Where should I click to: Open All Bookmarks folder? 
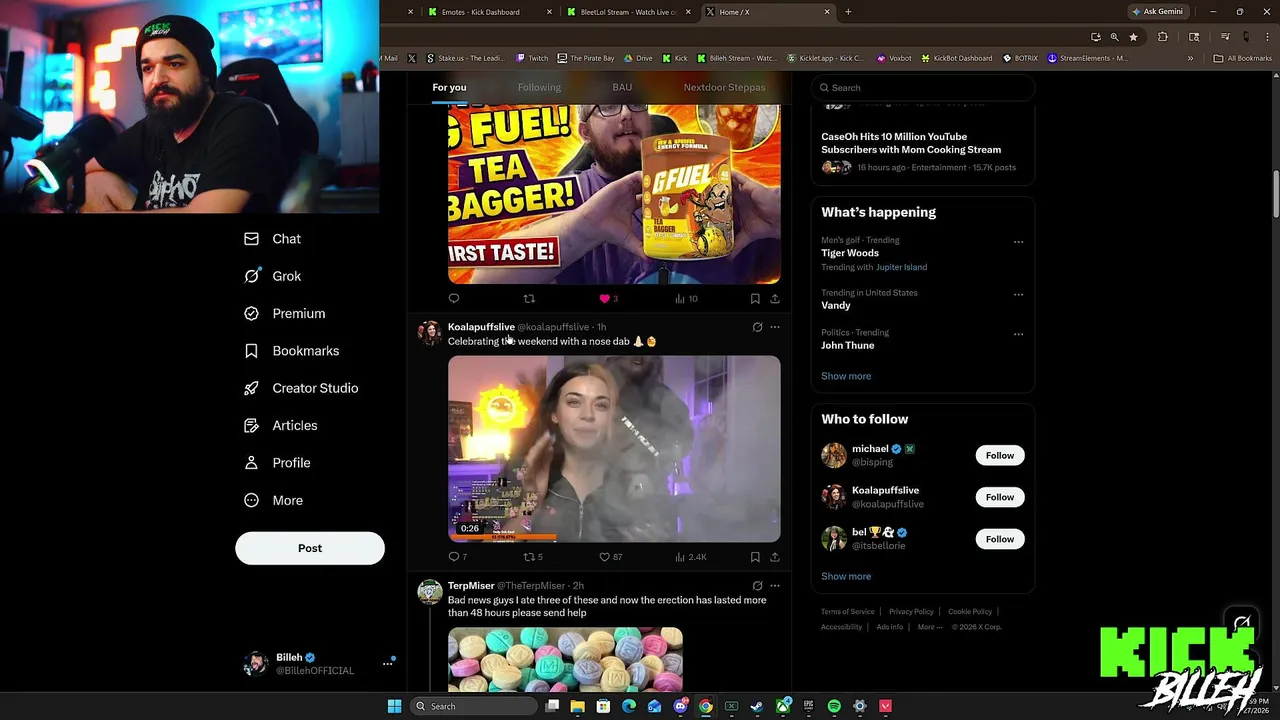coord(1242,58)
